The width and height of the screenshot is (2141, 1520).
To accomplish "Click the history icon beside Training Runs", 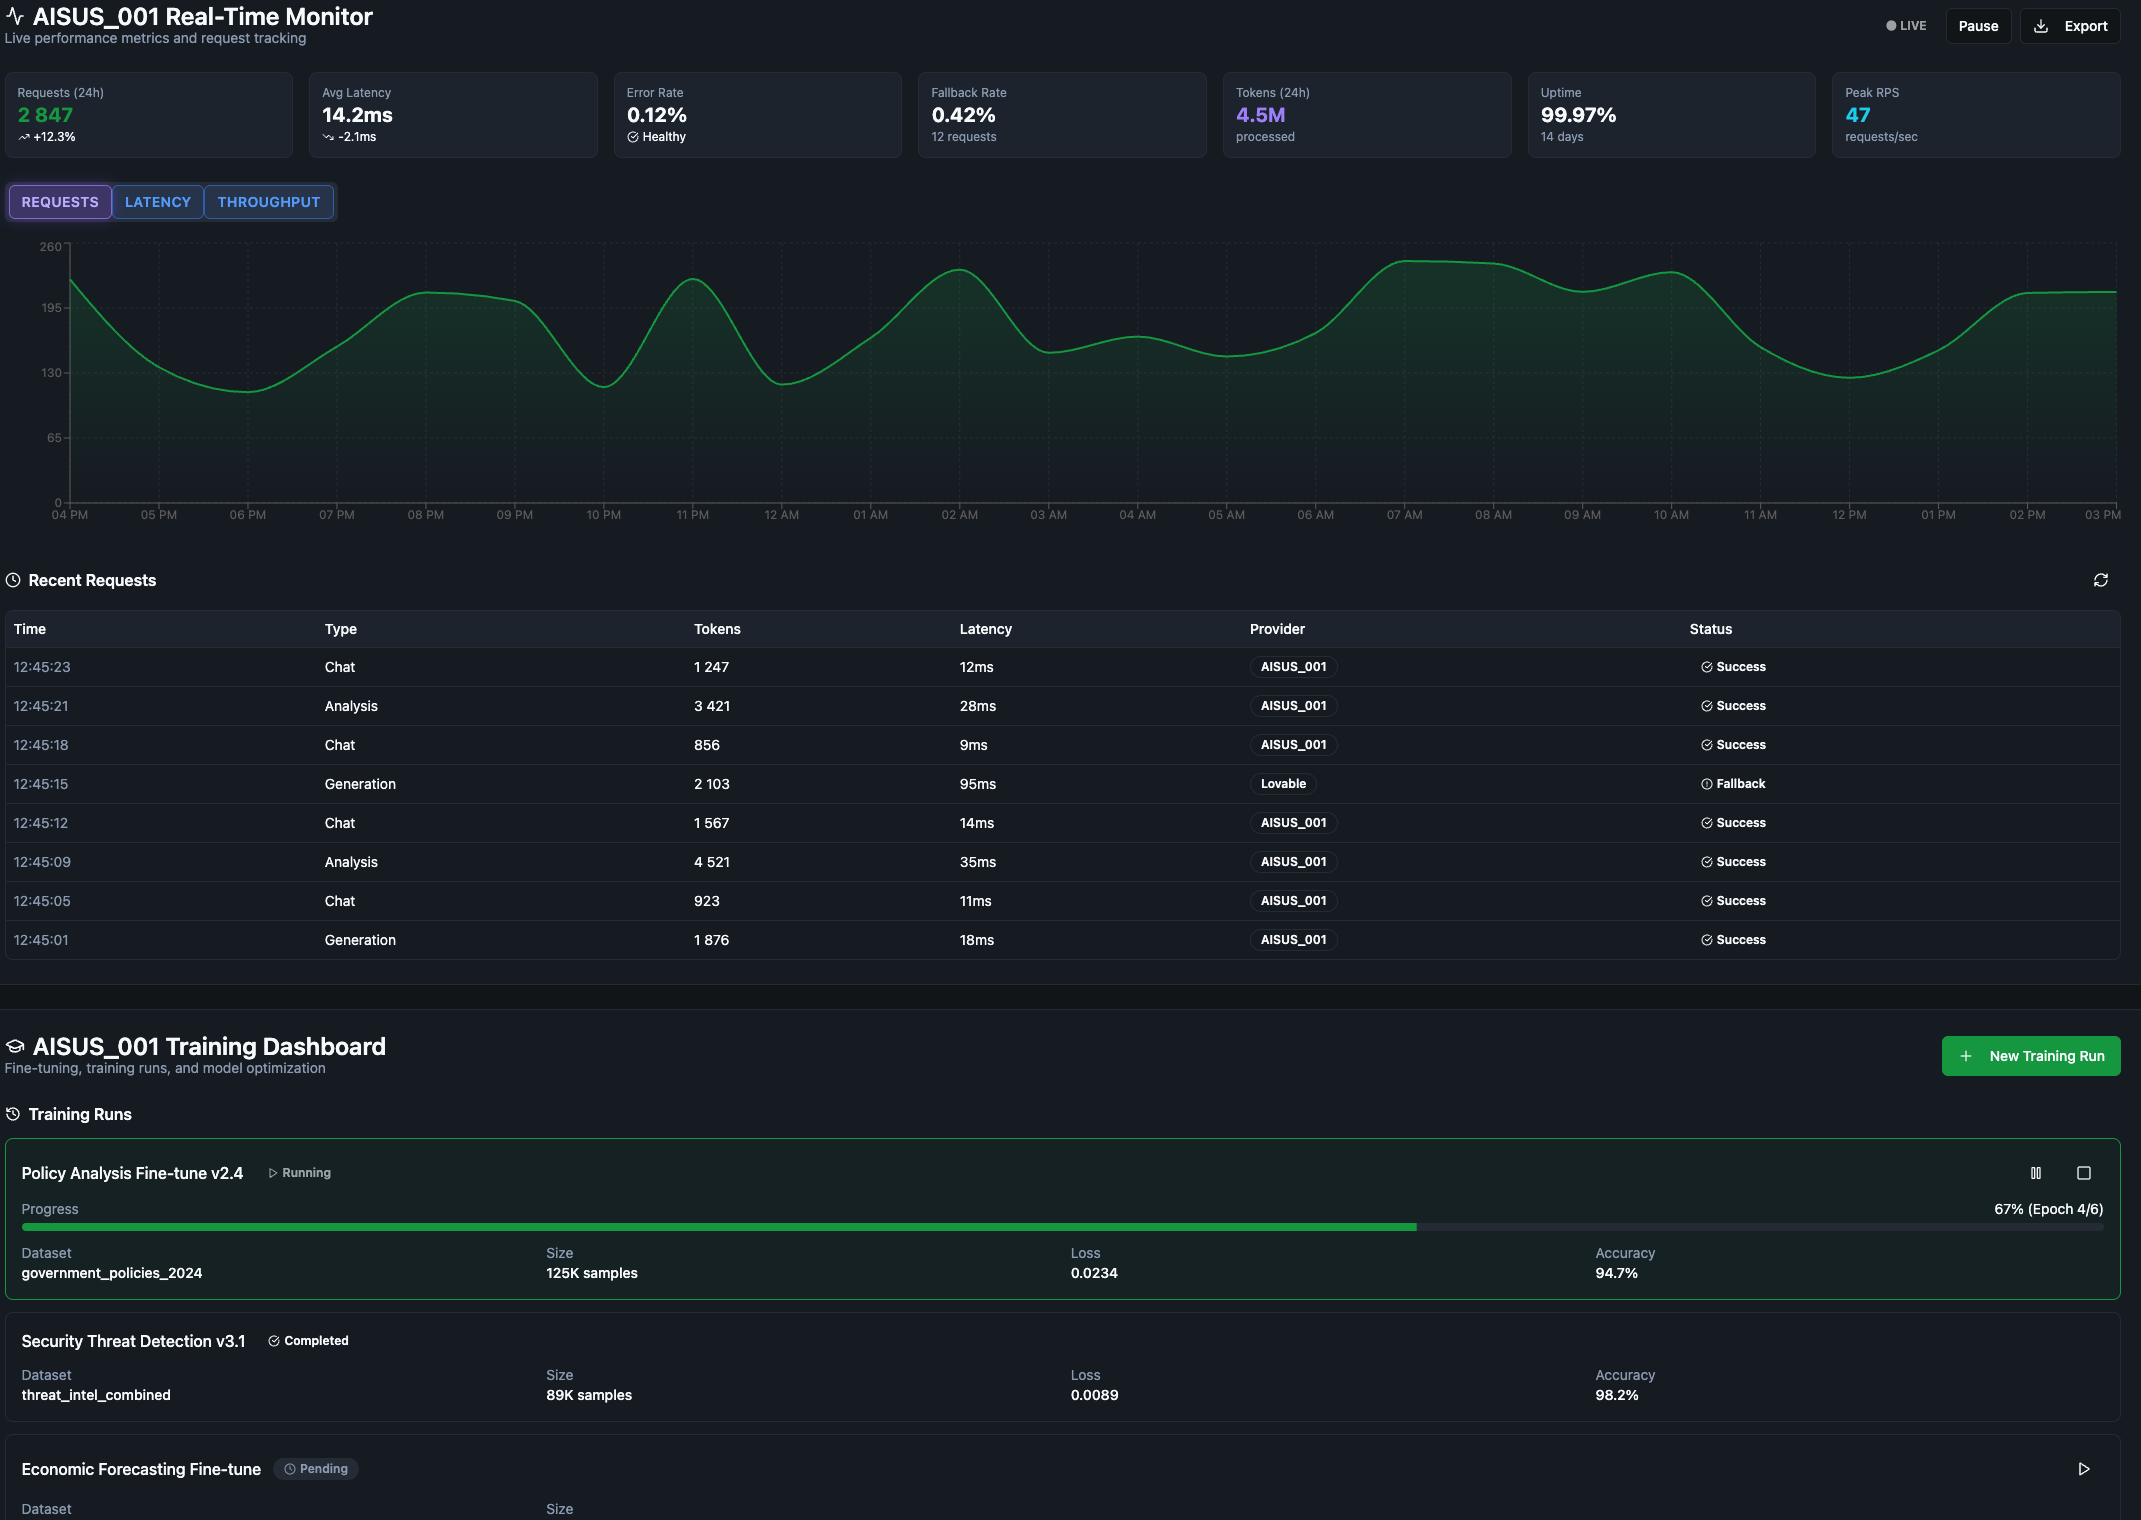I will (x=13, y=1114).
